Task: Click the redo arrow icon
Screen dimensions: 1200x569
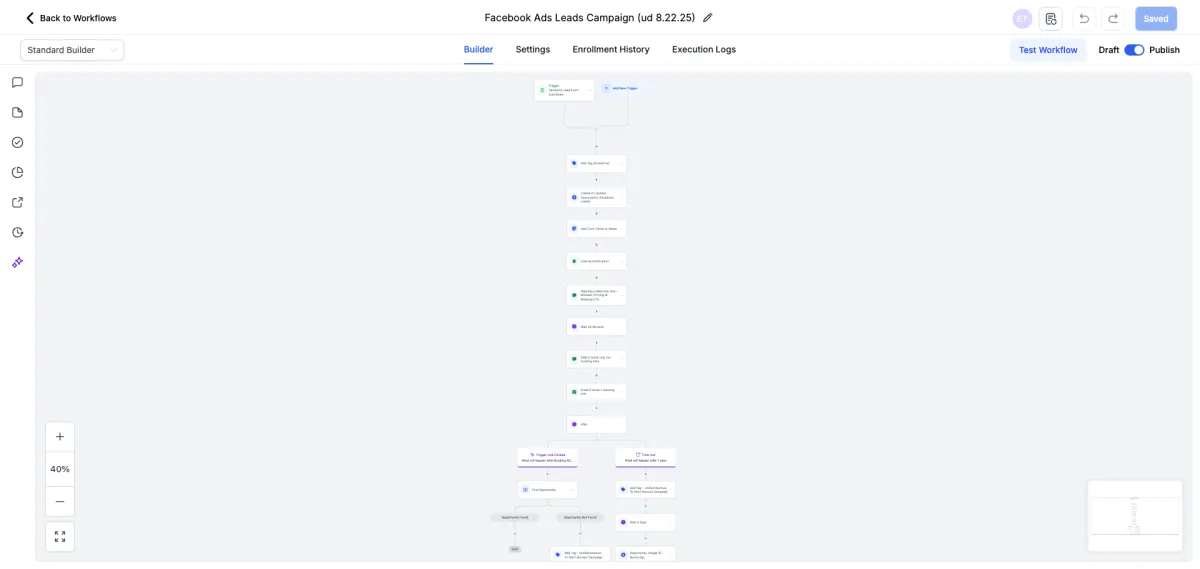Action: coord(1113,18)
